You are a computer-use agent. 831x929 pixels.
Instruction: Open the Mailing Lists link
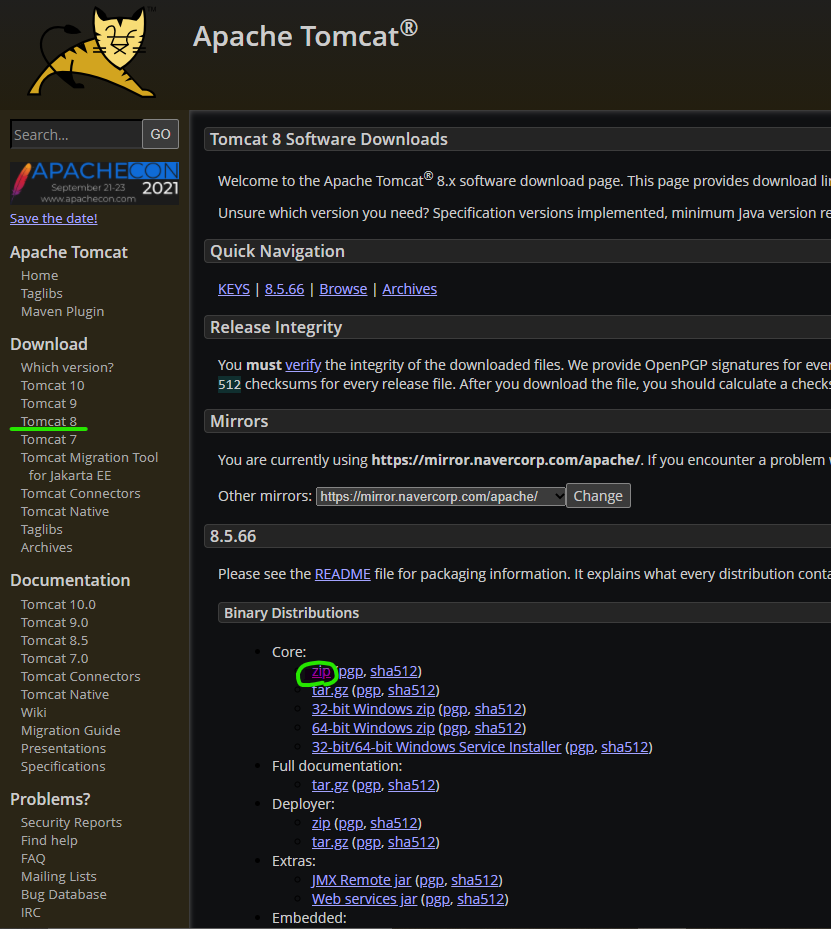click(59, 877)
